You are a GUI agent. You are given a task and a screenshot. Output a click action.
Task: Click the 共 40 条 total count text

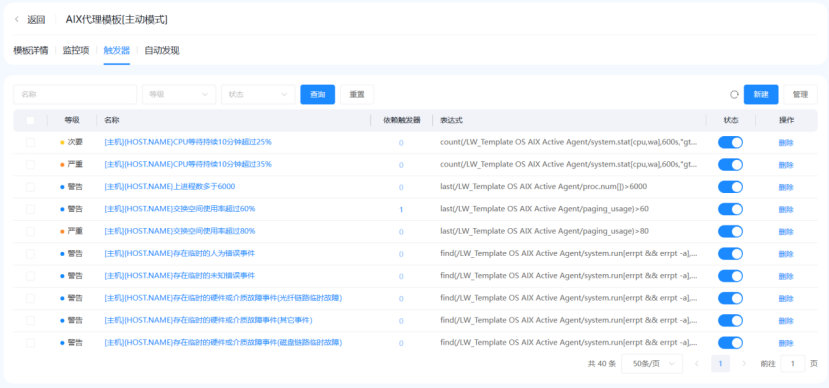pos(602,364)
